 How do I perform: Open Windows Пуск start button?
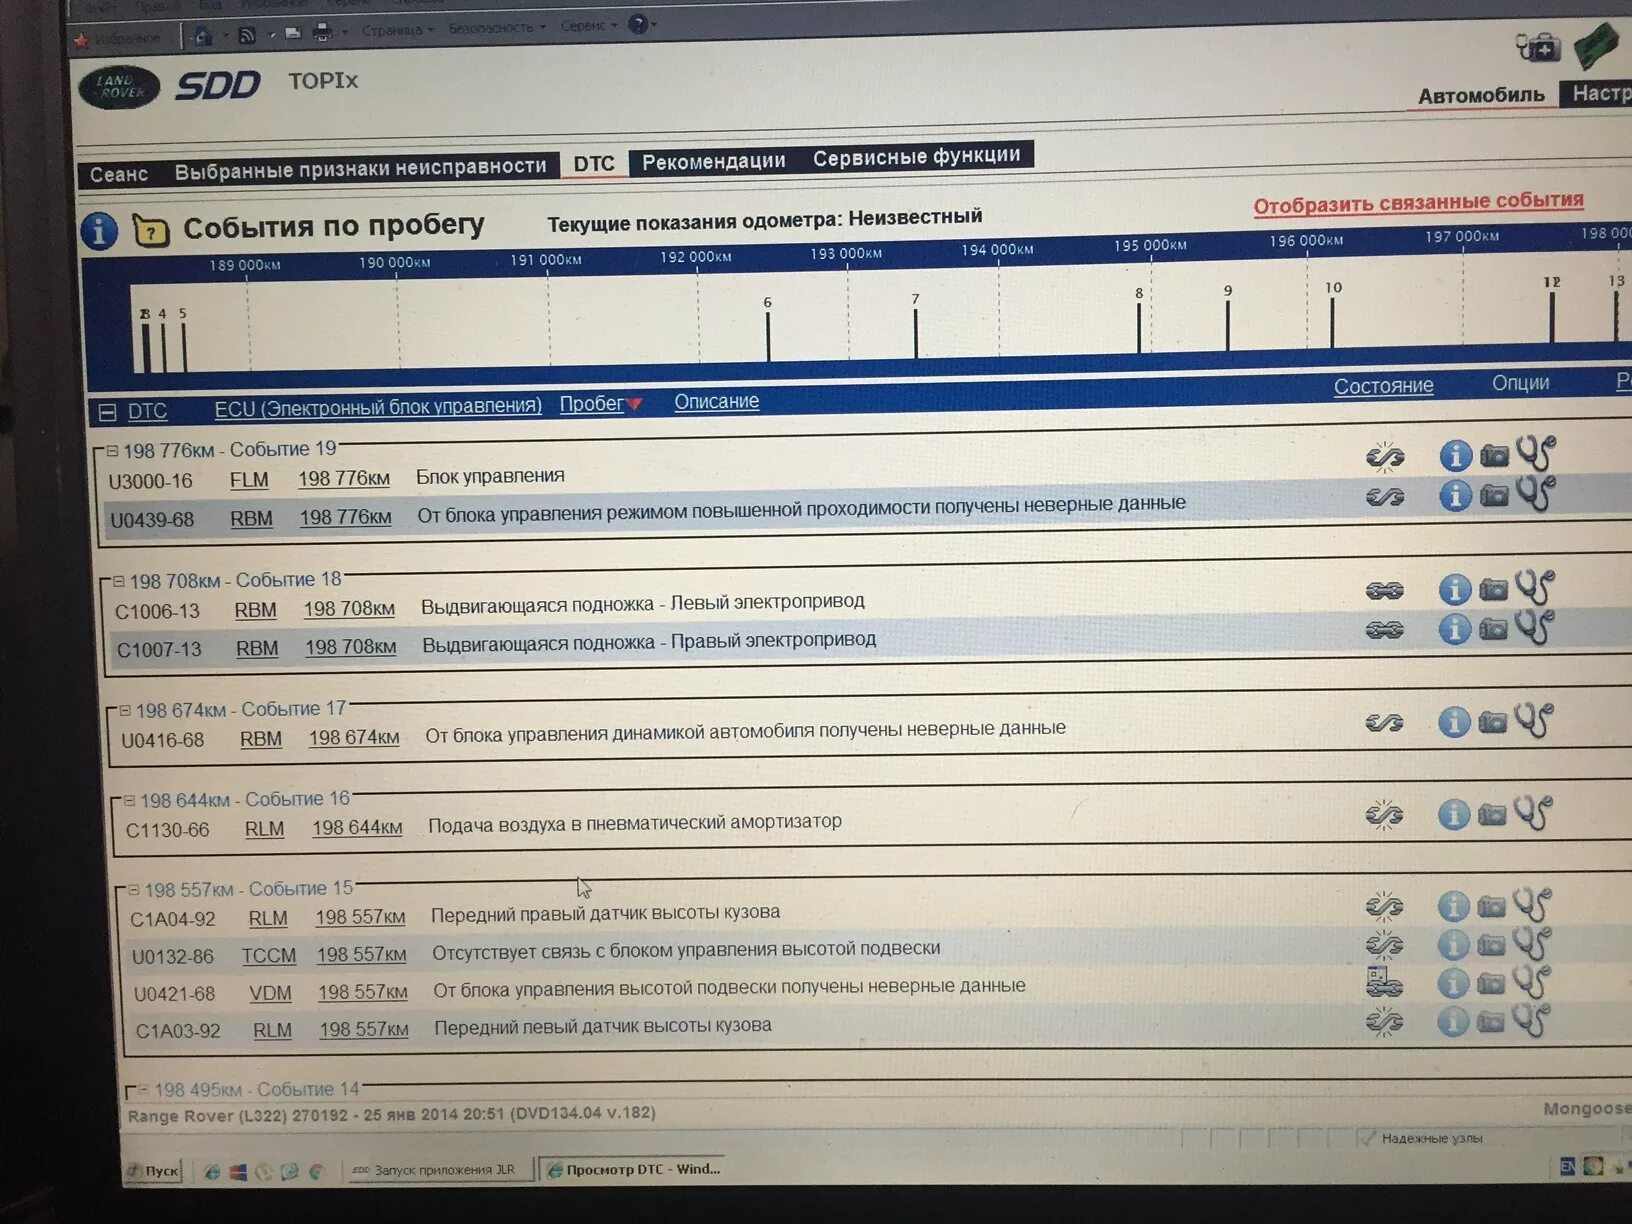coord(153,1170)
